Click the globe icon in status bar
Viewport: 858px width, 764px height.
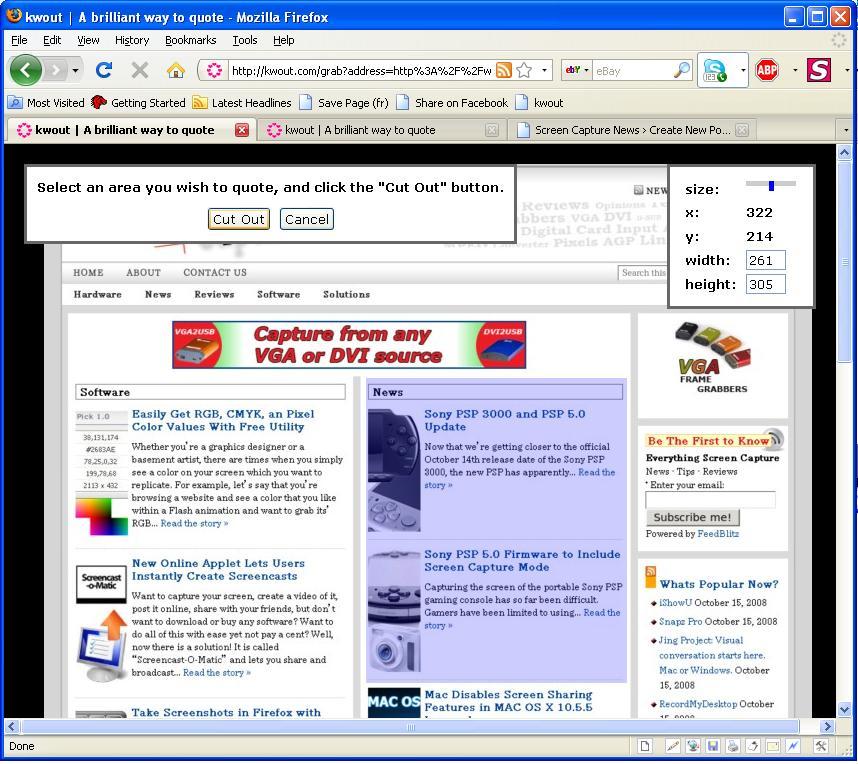point(693,746)
